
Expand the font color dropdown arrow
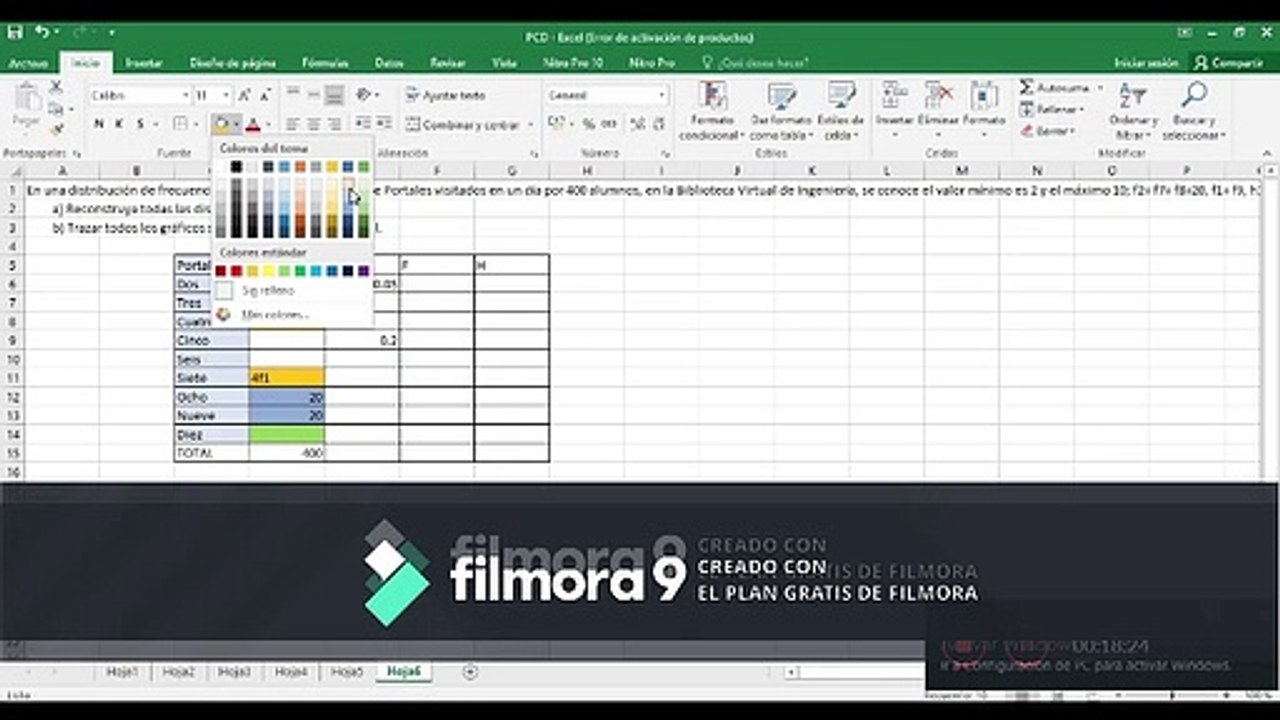[x=267, y=125]
